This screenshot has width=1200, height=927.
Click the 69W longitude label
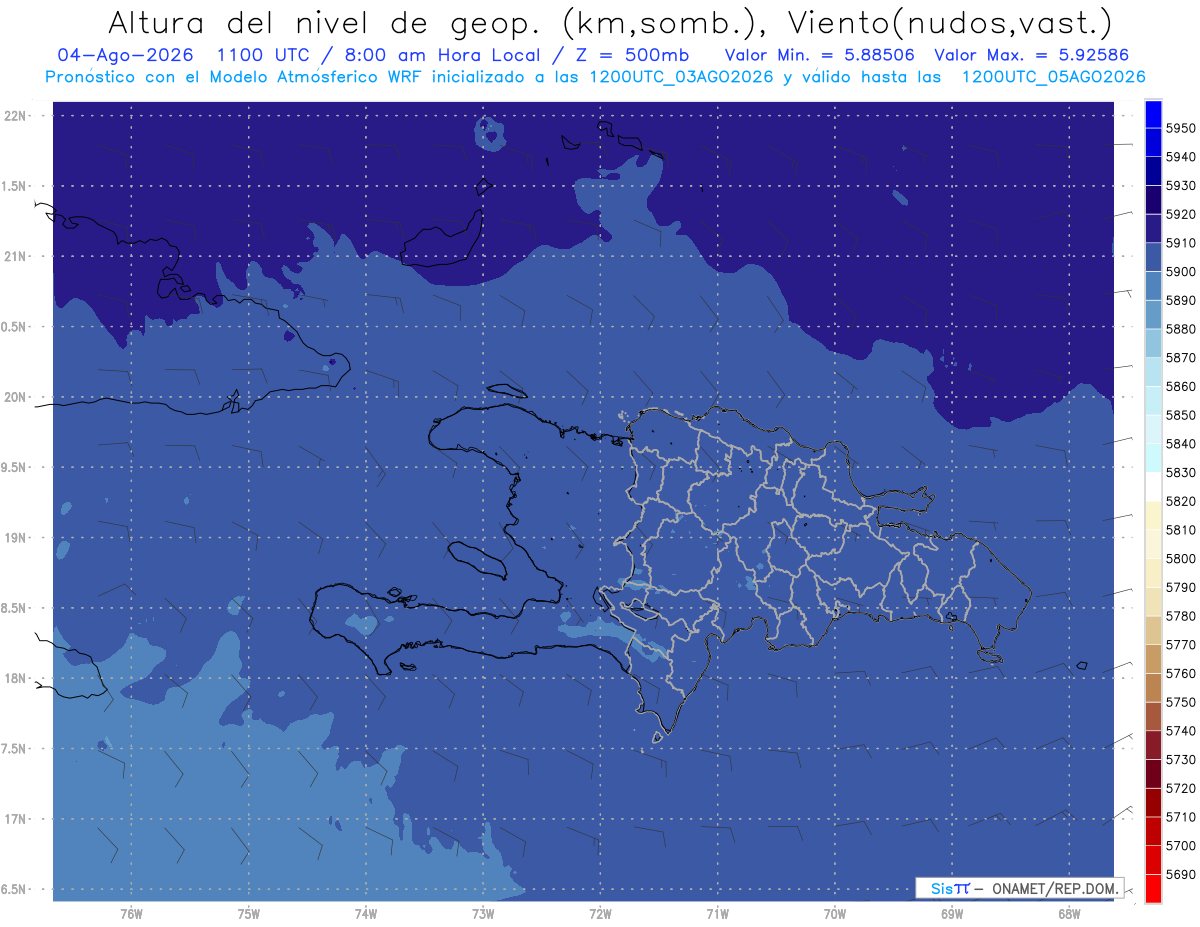[952, 914]
